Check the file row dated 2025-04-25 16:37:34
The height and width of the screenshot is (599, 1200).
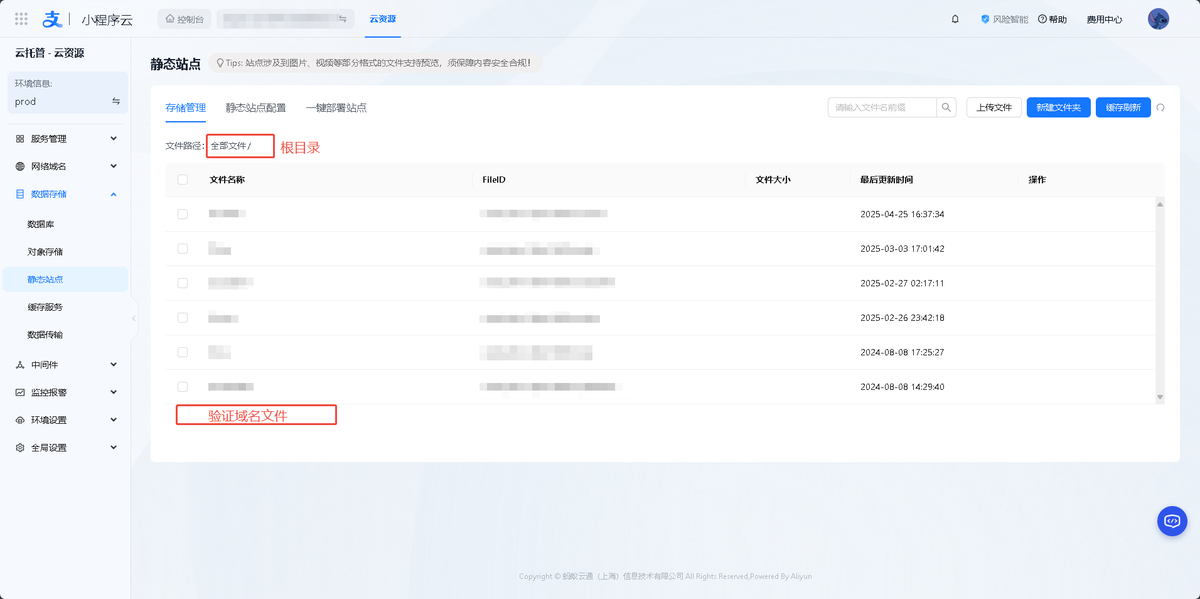click(182, 214)
